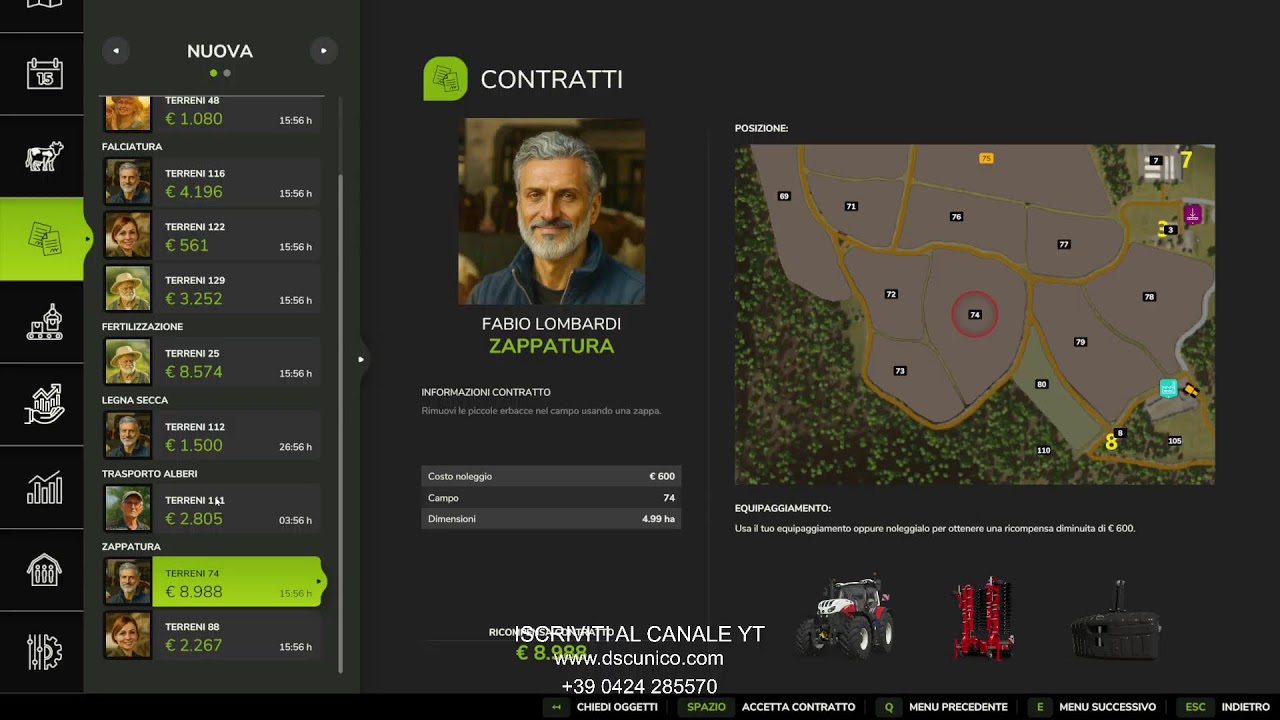Click field 72 label on map
Screen dimensions: 1280x720
click(x=891, y=294)
